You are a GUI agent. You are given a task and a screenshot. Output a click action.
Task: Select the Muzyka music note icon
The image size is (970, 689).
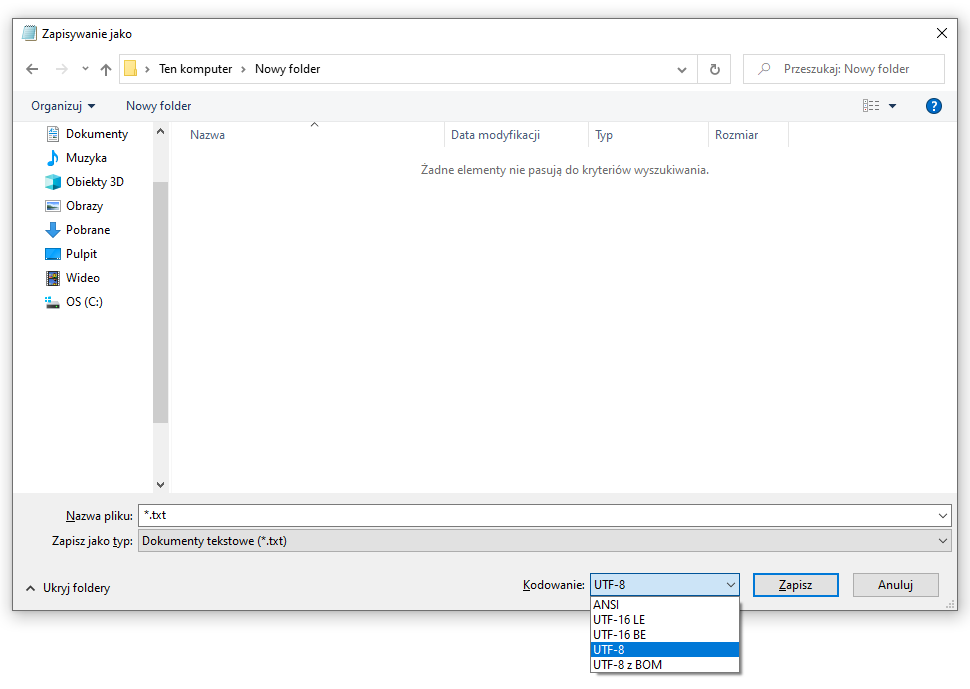[52, 157]
